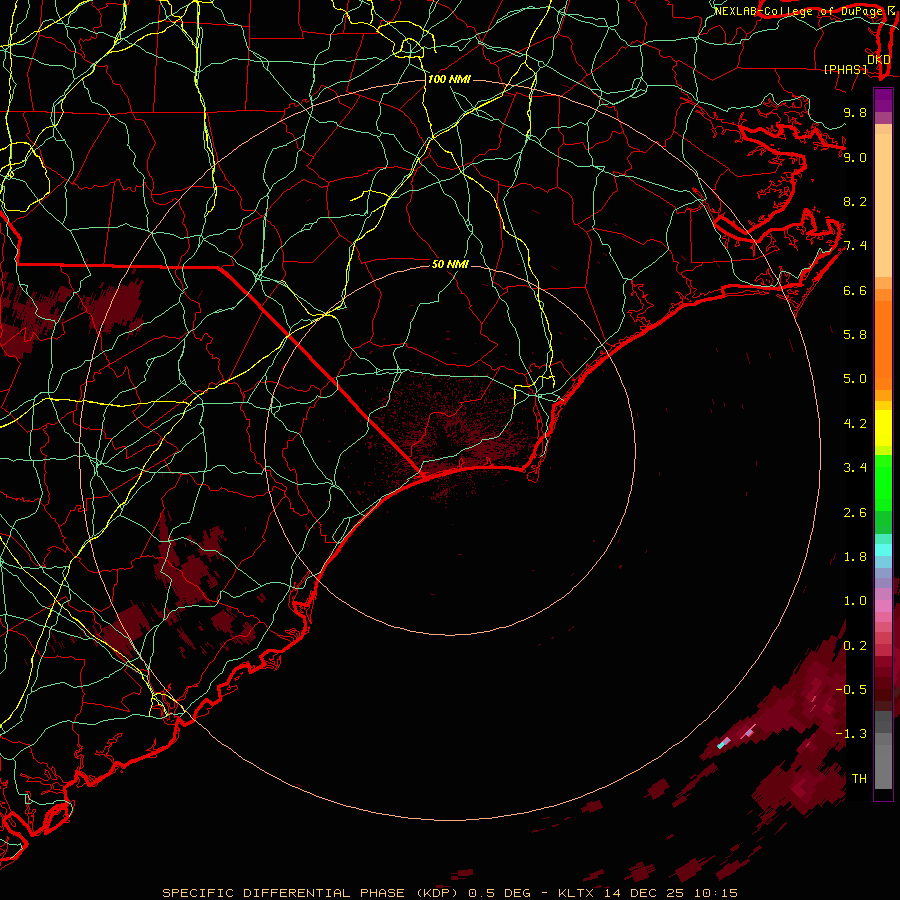Viewport: 900px width, 900px height.
Task: Pick the orange band on the color scale
Action: pos(883,346)
